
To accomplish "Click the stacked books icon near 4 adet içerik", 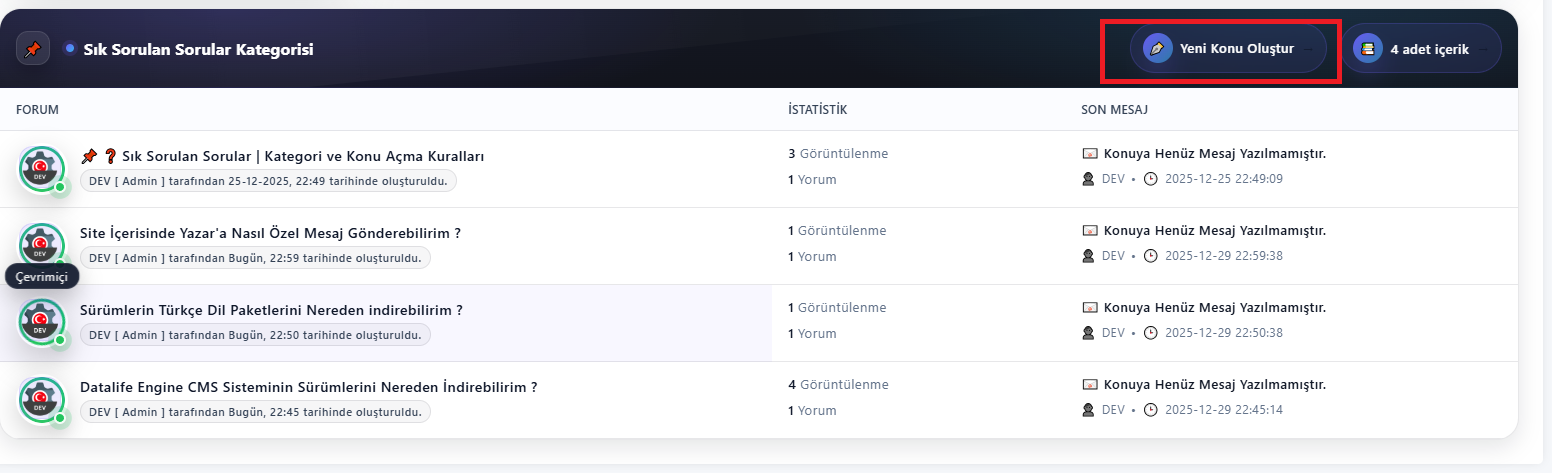I will point(1368,48).
